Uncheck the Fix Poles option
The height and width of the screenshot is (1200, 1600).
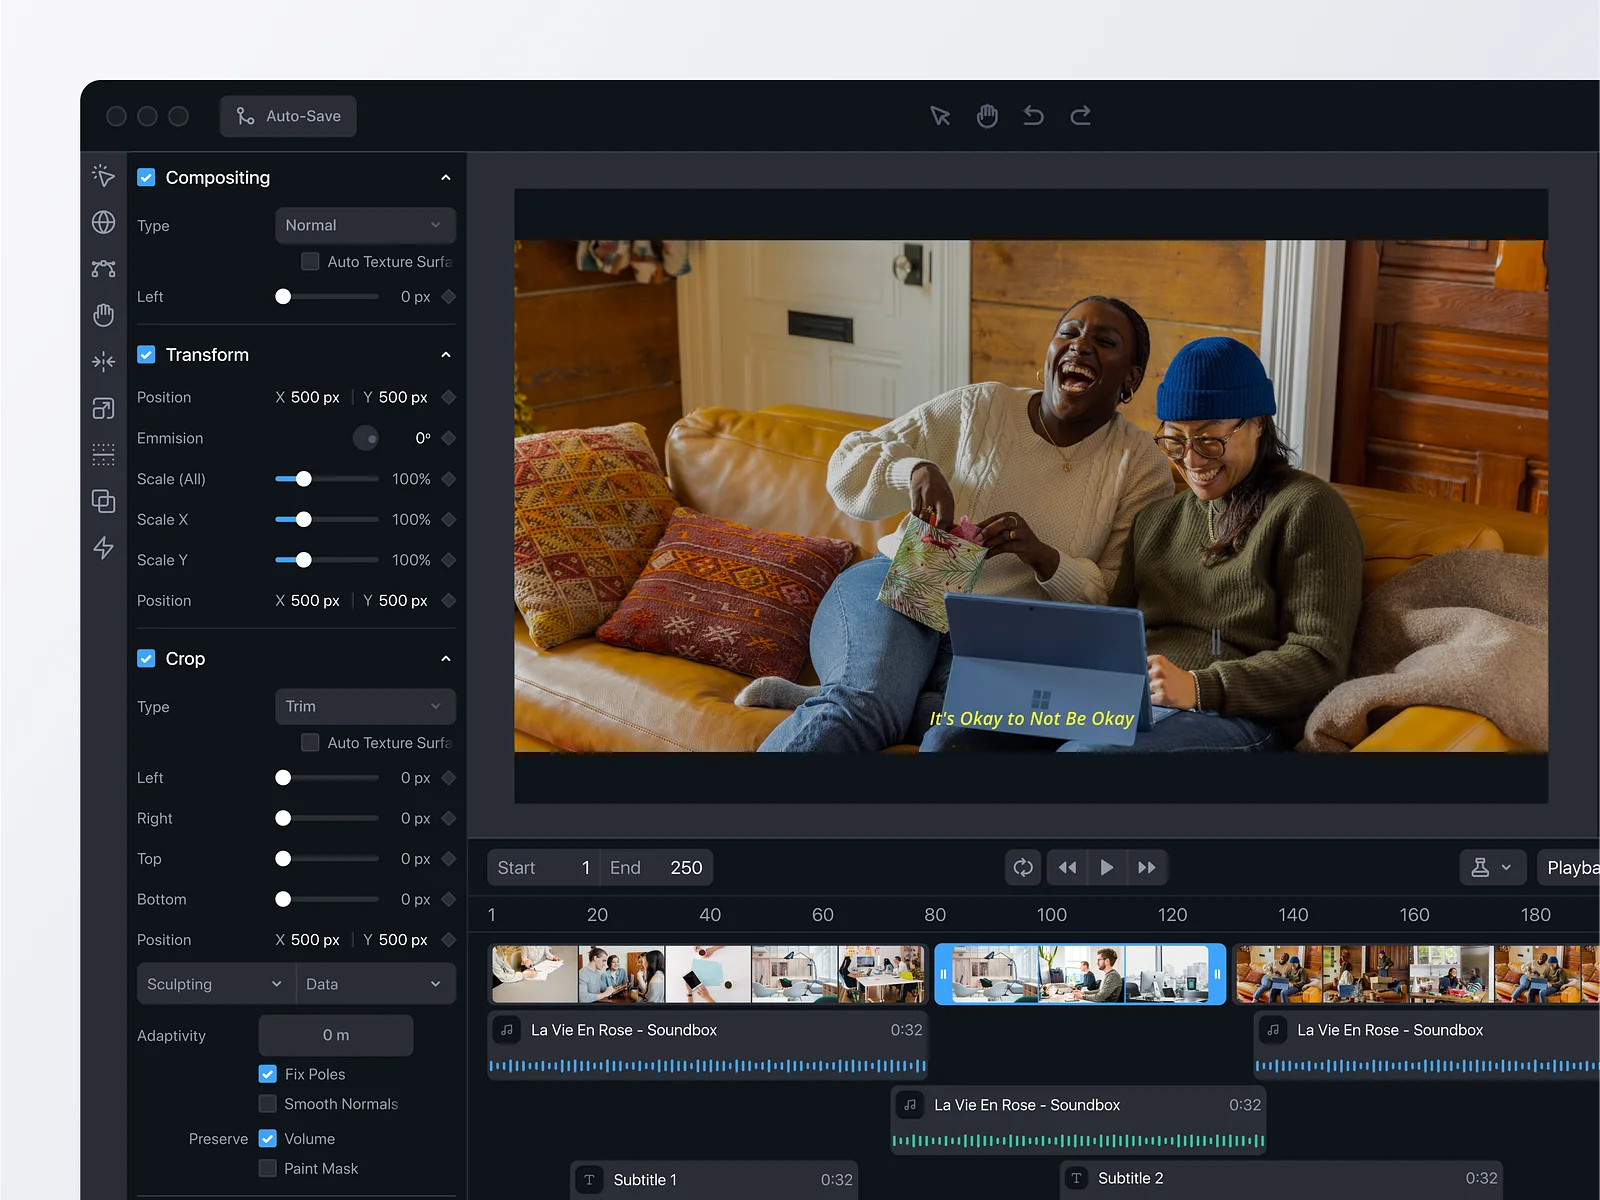268,1074
